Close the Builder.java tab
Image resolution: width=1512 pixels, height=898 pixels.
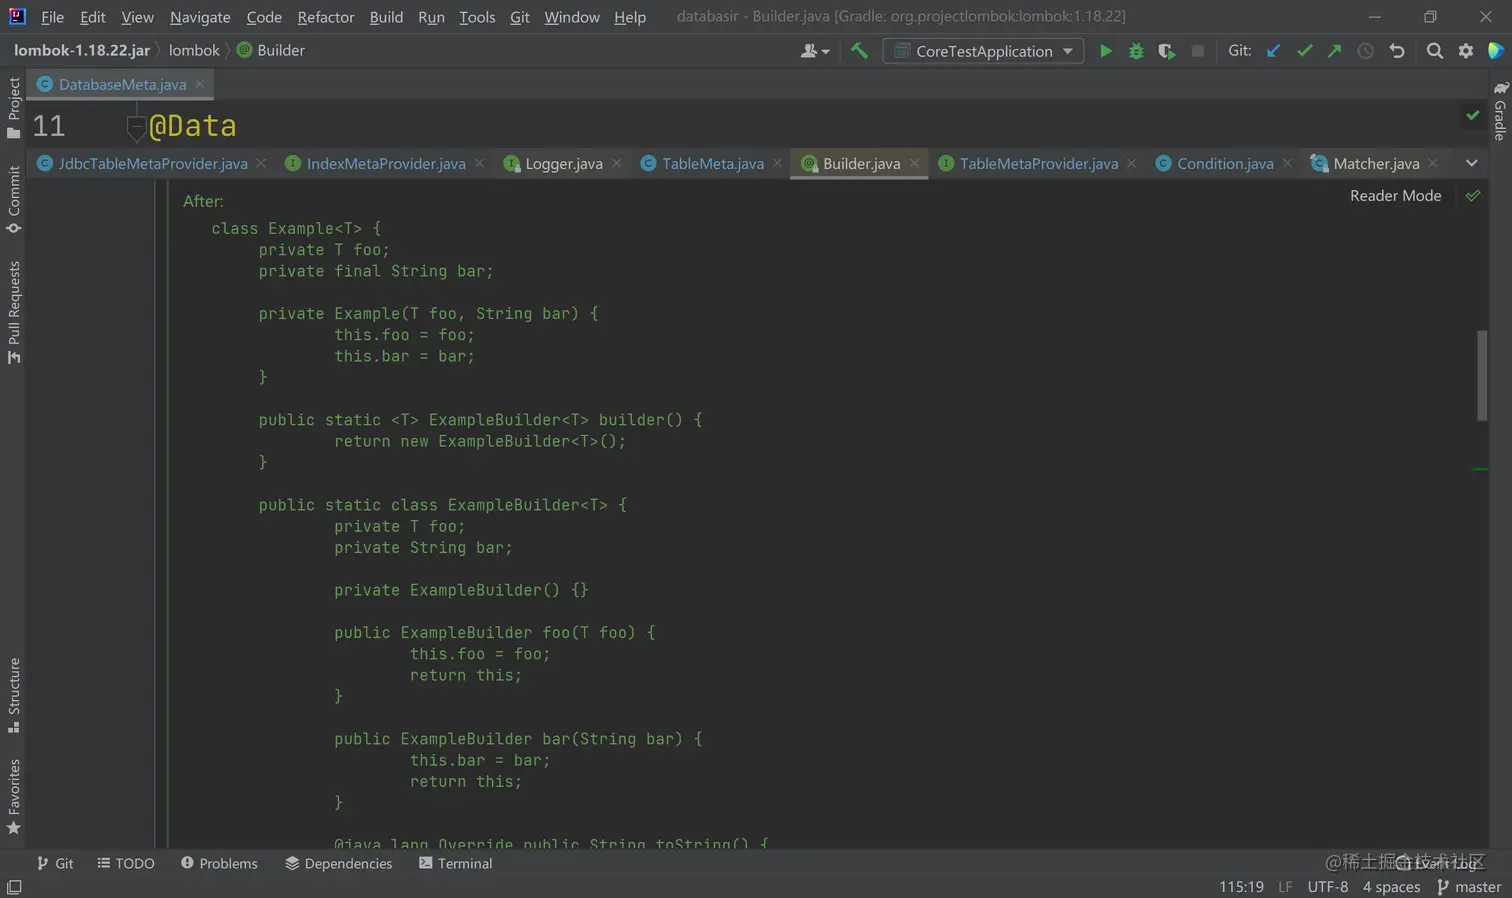pyautogui.click(x=914, y=163)
